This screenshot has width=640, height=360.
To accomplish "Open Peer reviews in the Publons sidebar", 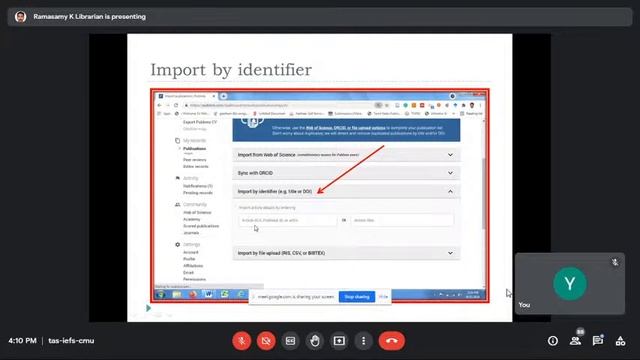I will pos(194,160).
